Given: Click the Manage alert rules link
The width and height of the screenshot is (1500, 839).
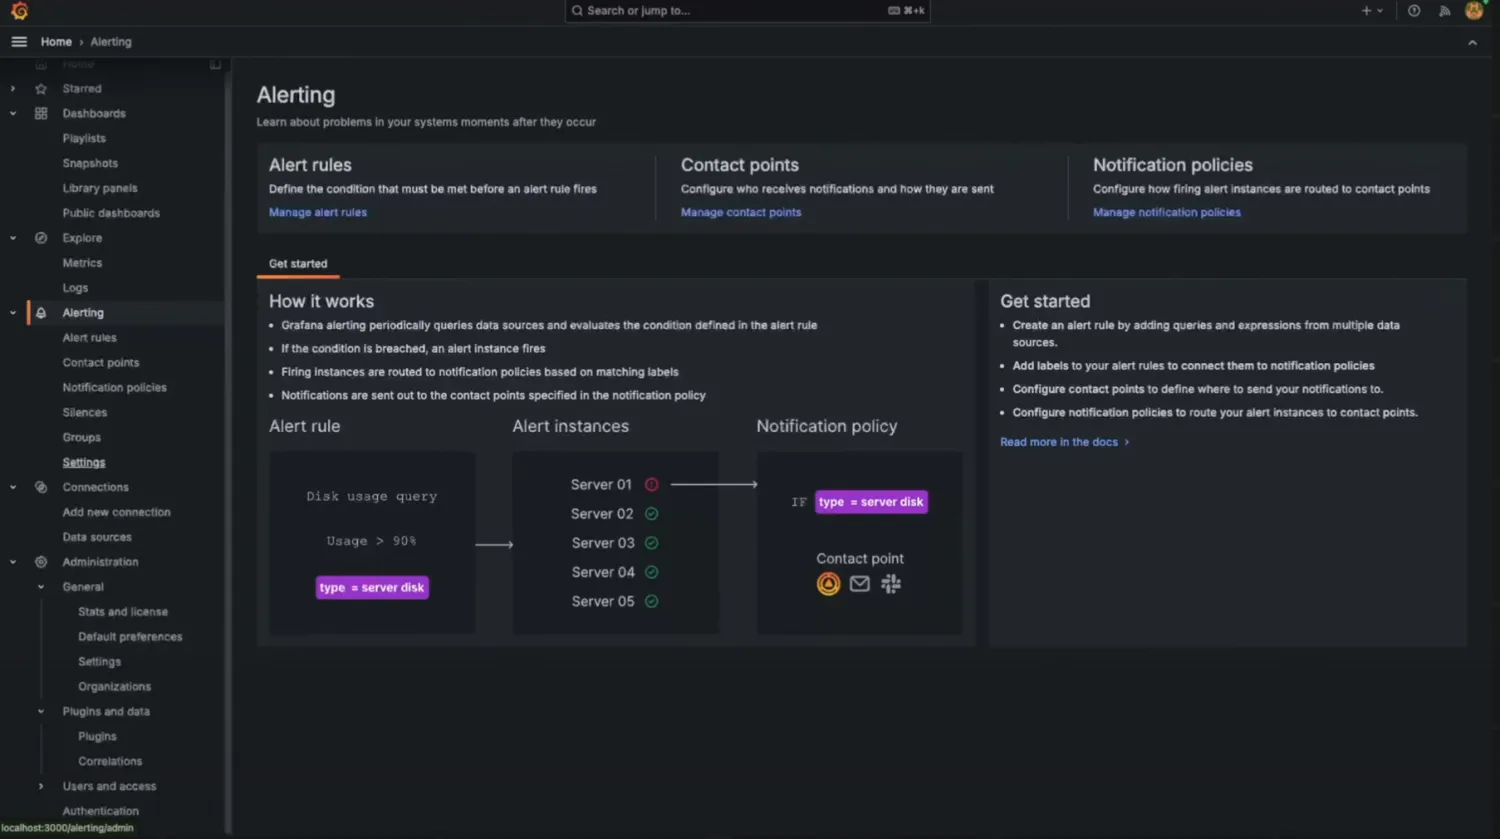Looking at the screenshot, I should pos(318,213).
